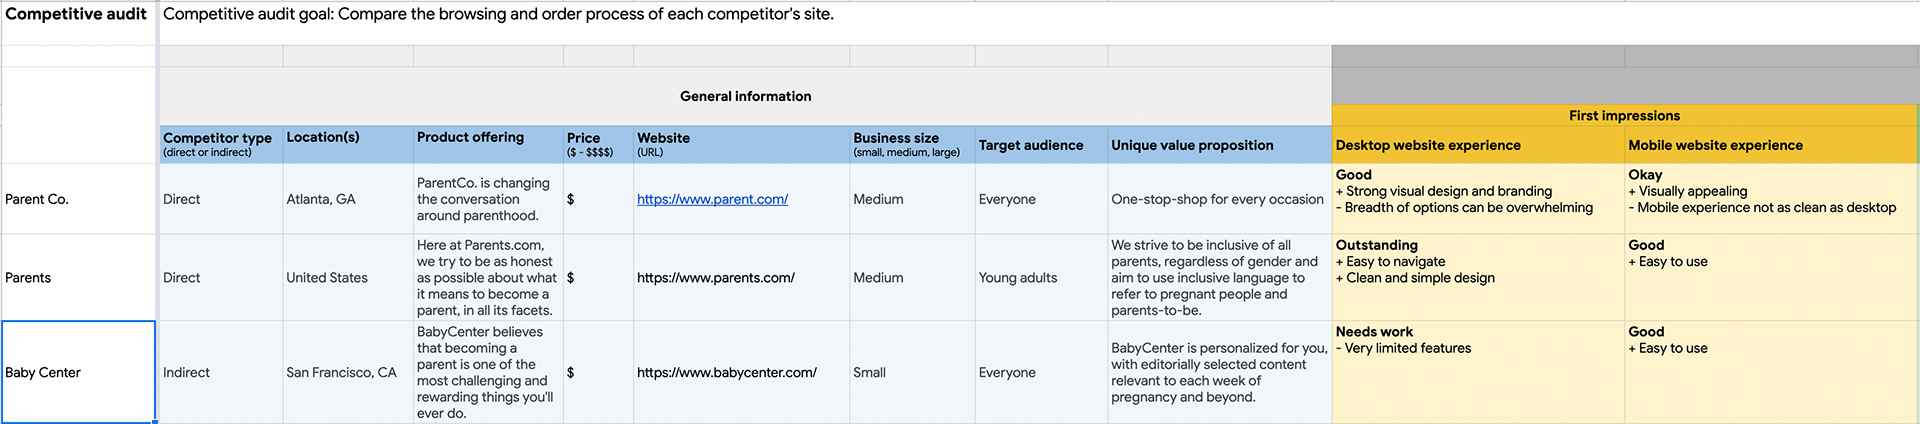
Task: Click the One-stop-shop value proposition cell
Action: tap(1219, 199)
